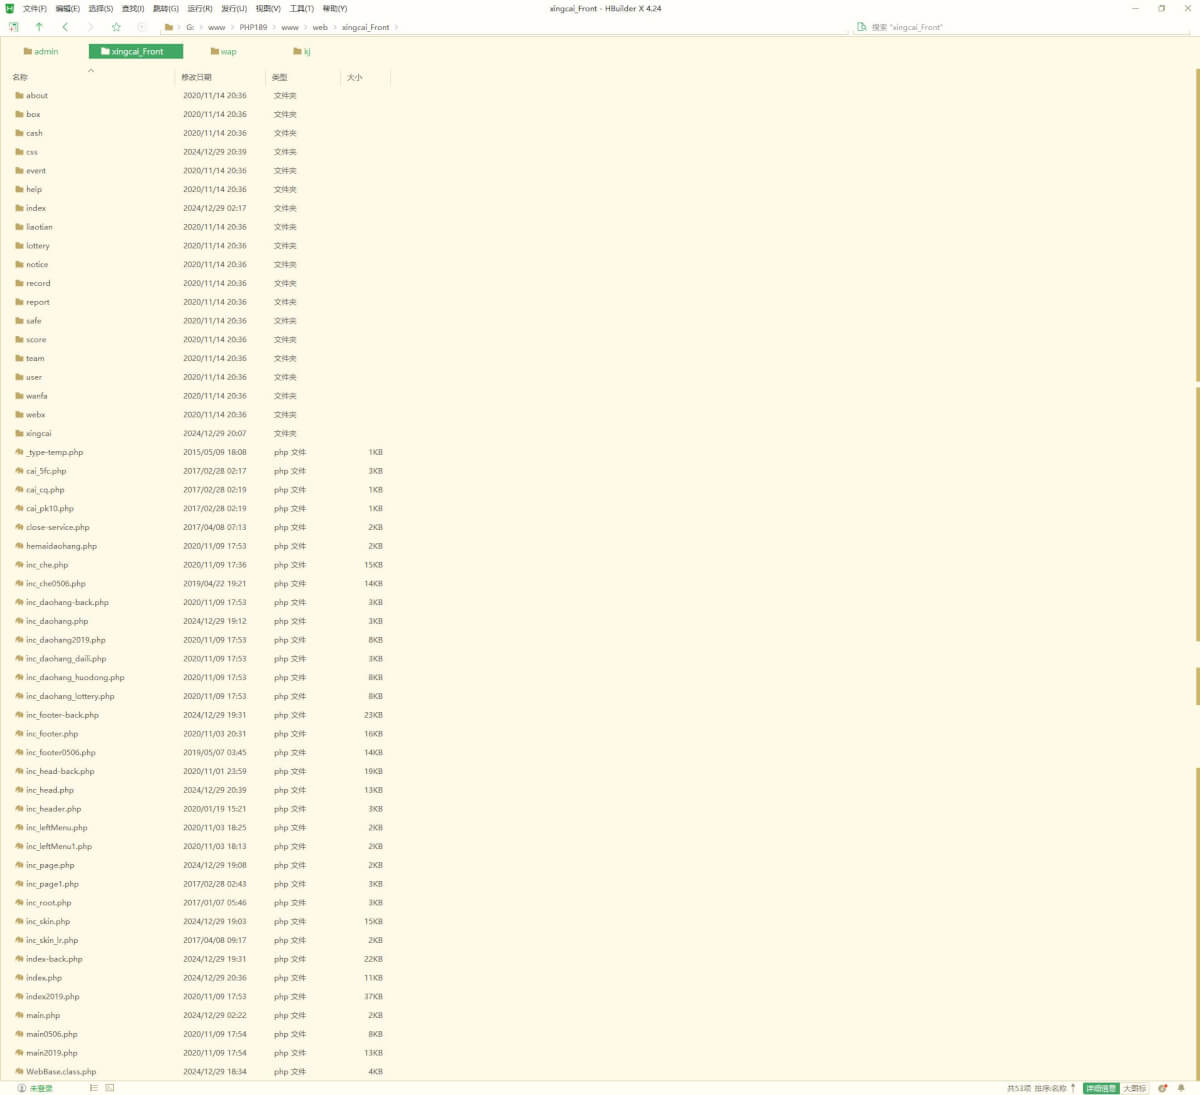The height and width of the screenshot is (1095, 1200).
Task: Switch to the admin folder tab
Action: click(41, 51)
